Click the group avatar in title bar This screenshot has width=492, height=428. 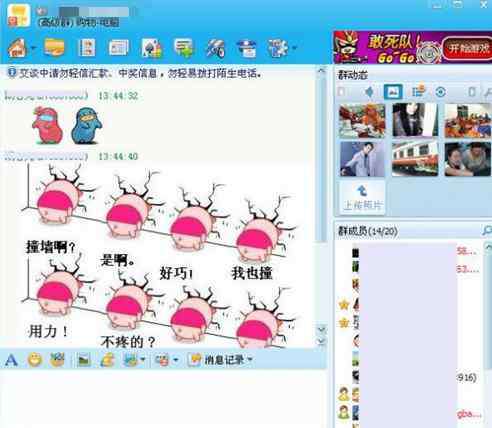coord(19,15)
